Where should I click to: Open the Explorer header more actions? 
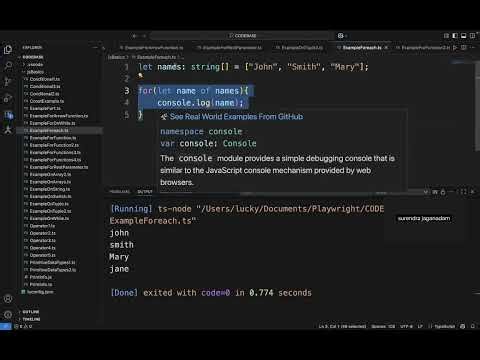95,48
